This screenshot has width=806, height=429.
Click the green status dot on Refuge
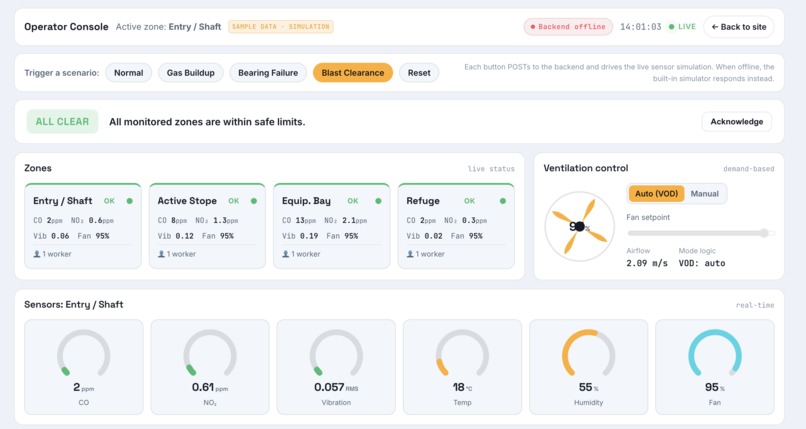coord(503,201)
